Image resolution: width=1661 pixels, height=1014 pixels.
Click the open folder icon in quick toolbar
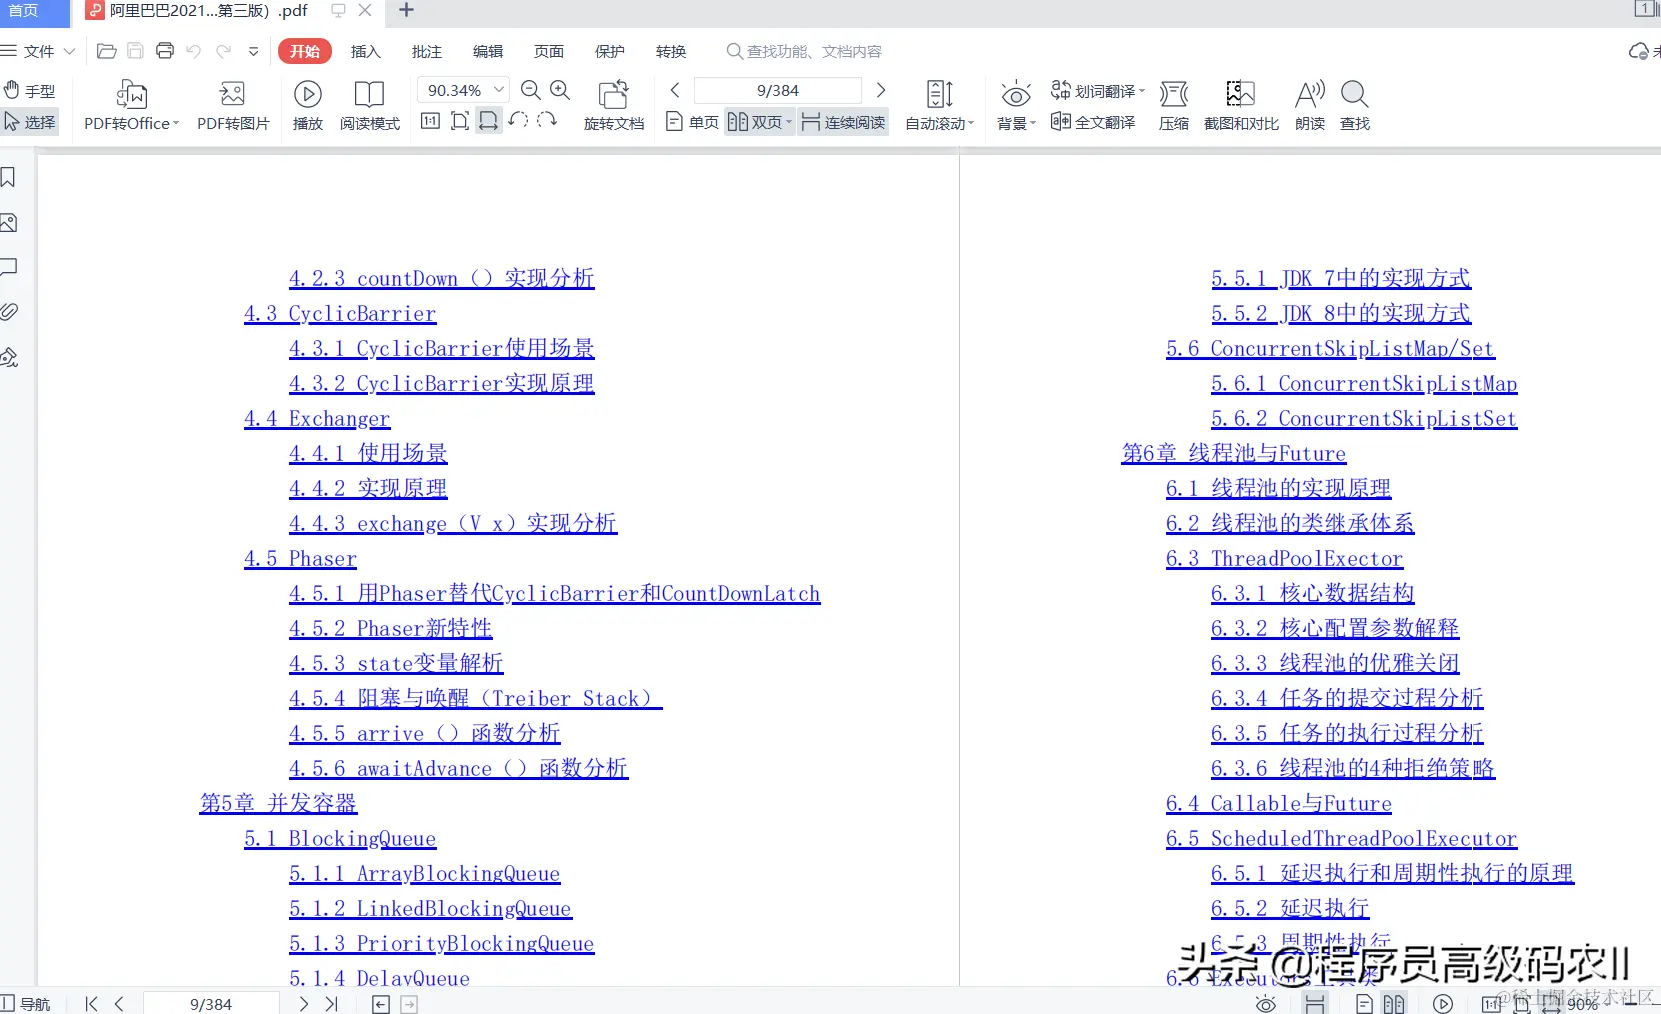click(107, 51)
